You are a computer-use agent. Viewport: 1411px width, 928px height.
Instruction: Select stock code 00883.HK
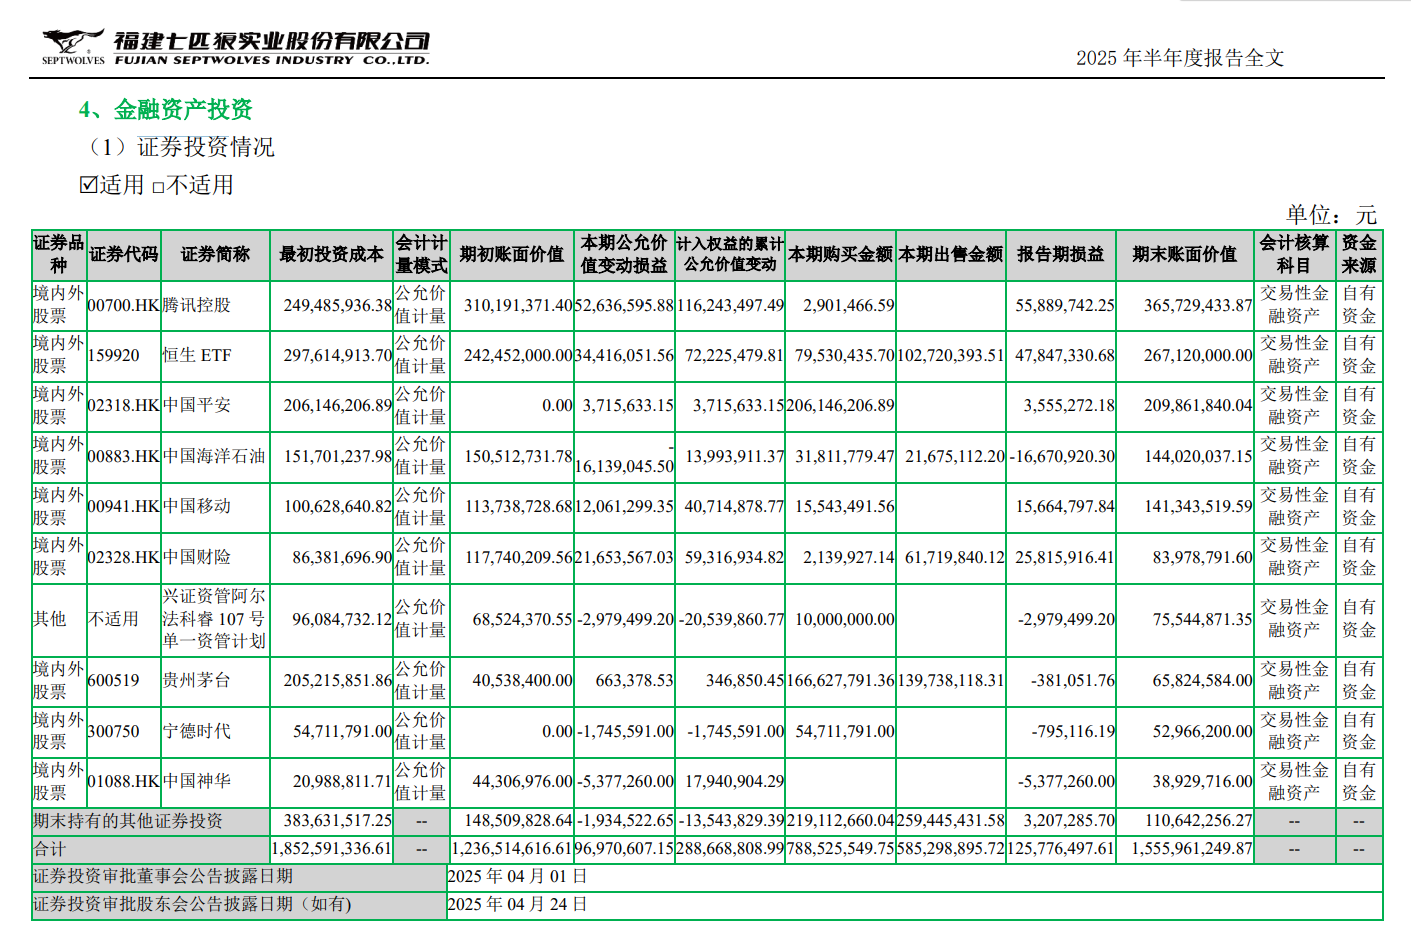(123, 456)
